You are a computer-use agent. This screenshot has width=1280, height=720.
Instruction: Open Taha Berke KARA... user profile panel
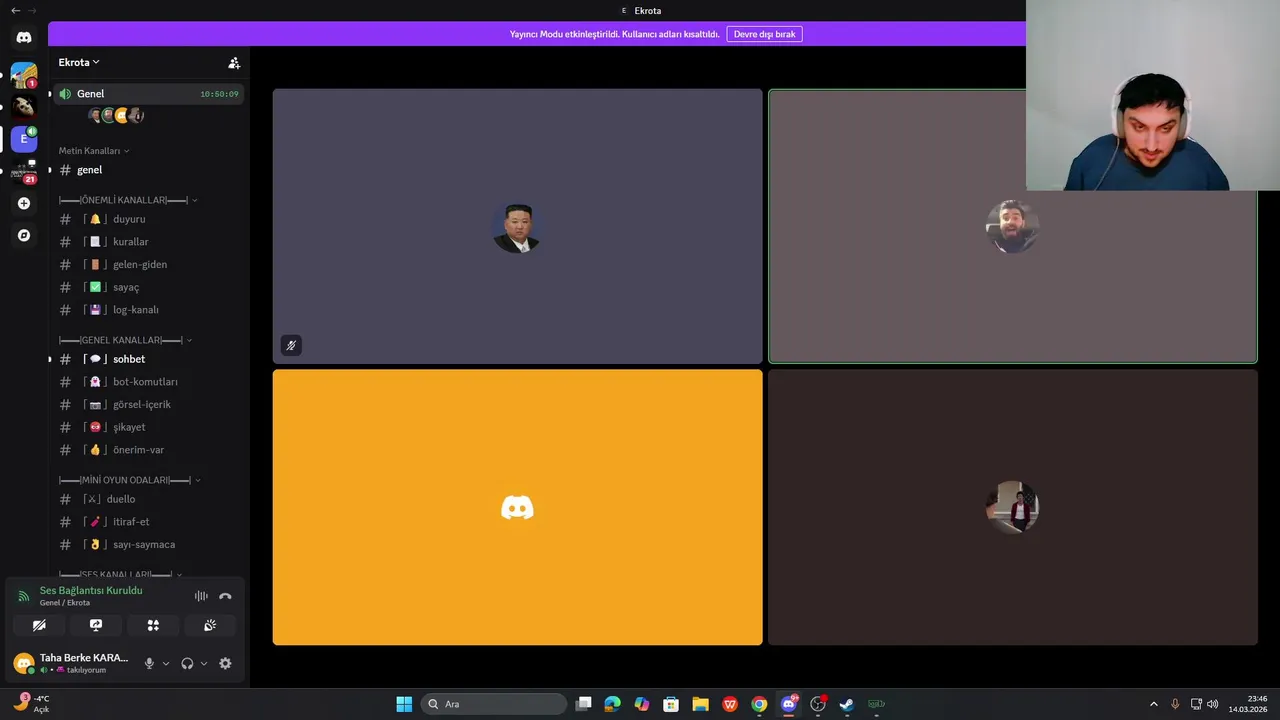(x=72, y=663)
